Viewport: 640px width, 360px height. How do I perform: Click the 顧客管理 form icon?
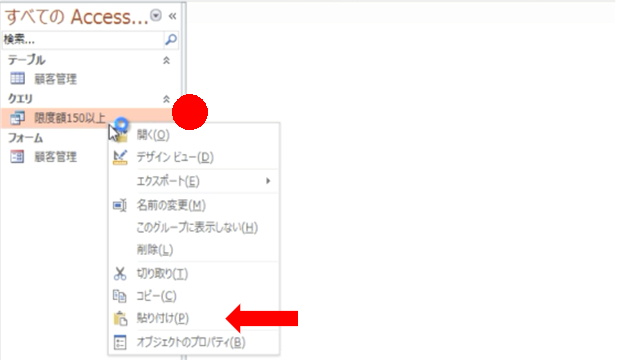coord(18,156)
